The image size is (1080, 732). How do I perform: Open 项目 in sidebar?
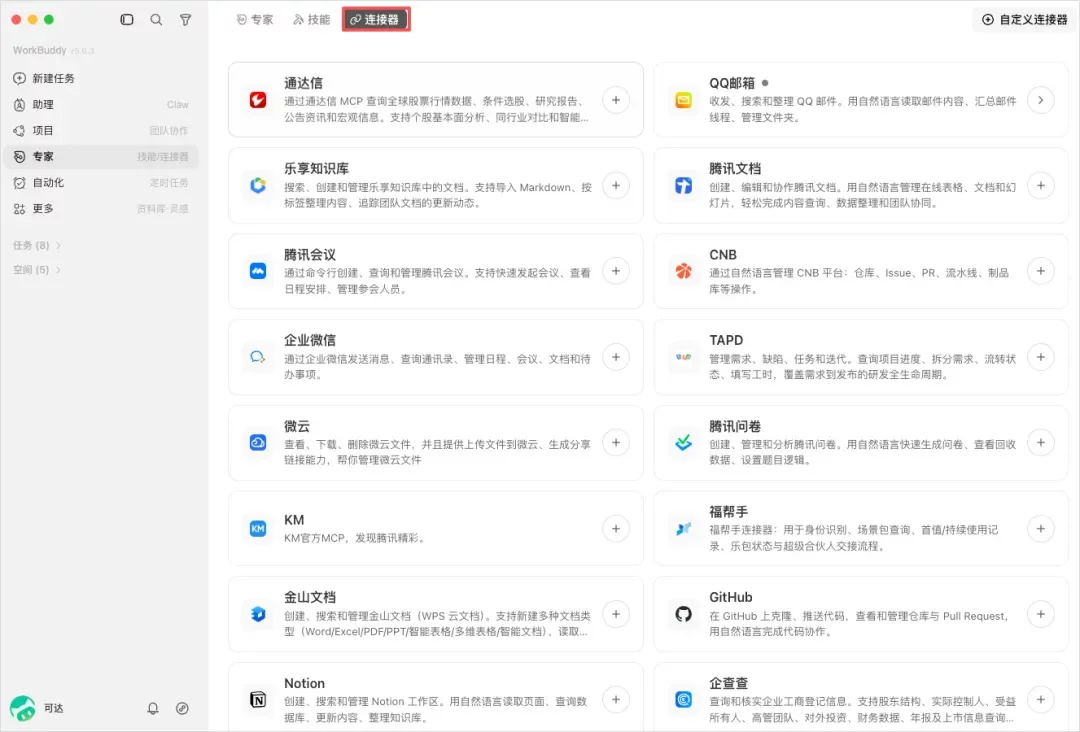point(101,130)
